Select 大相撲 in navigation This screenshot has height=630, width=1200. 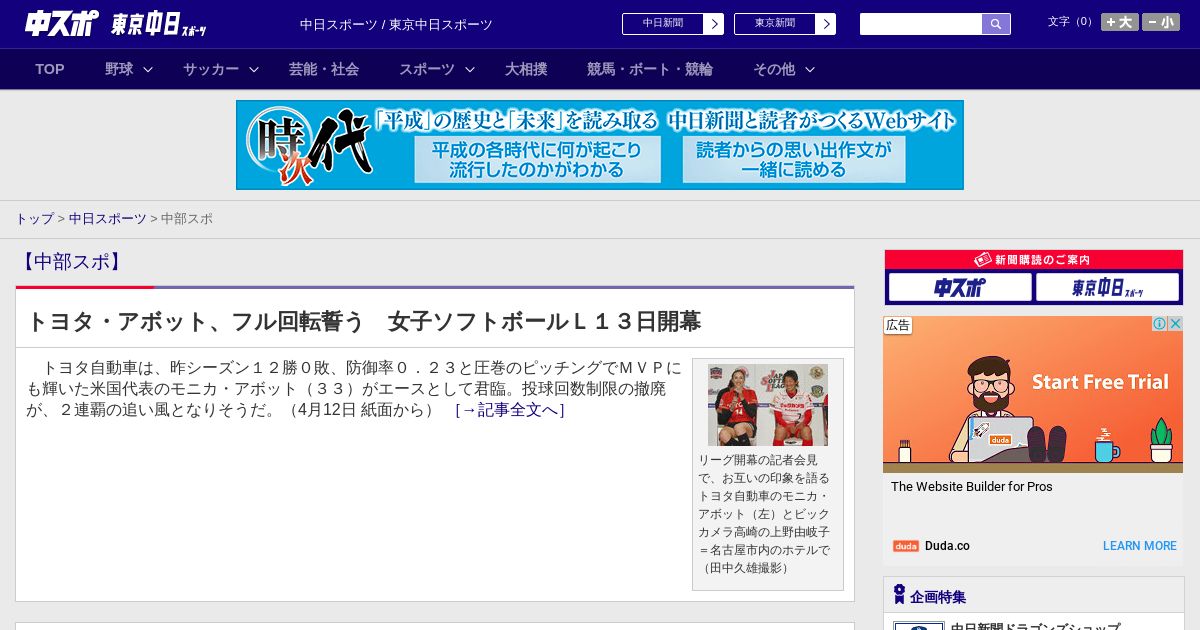pyautogui.click(x=526, y=69)
